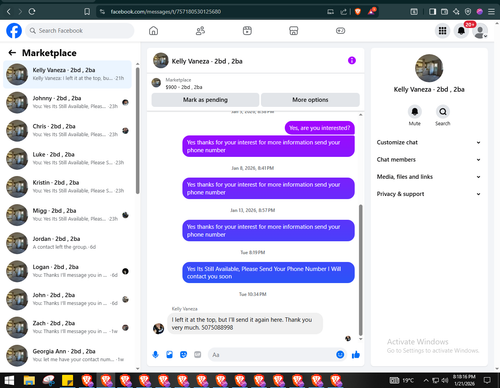Click the chat header title Kelly Vaneza
Image resolution: width=500 pixels, height=388 pixels.
[207, 61]
